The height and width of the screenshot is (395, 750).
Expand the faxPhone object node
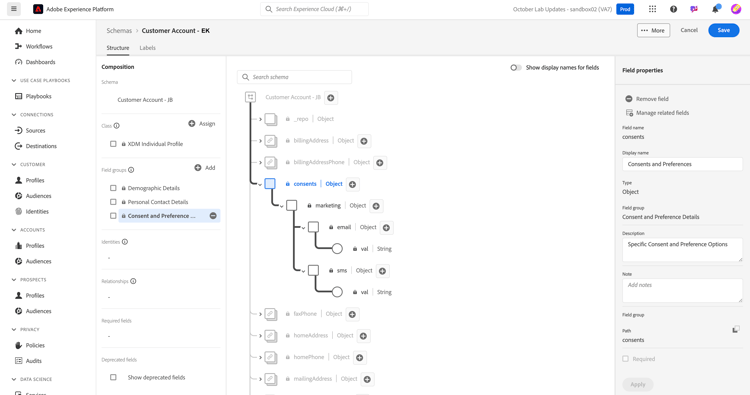(x=260, y=314)
